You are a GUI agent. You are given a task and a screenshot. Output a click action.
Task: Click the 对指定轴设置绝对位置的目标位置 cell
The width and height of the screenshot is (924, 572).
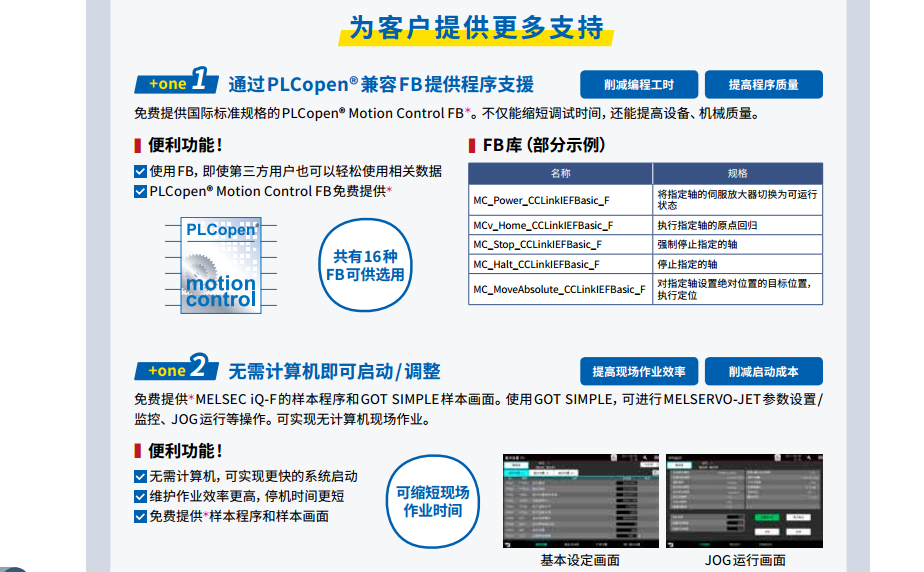point(738,289)
